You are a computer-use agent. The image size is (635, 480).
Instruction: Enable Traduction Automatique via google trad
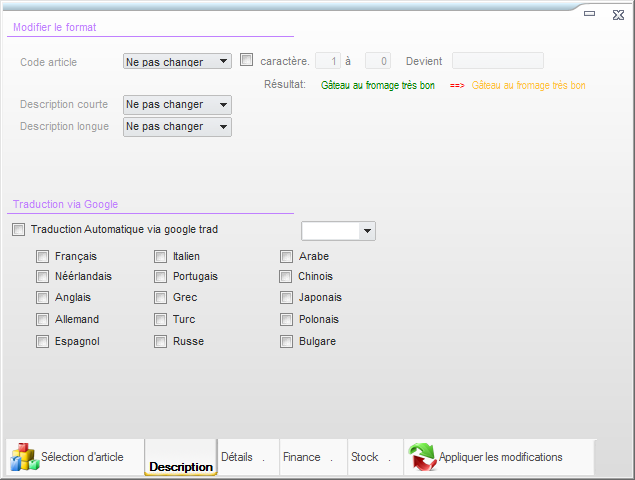pyautogui.click(x=19, y=230)
